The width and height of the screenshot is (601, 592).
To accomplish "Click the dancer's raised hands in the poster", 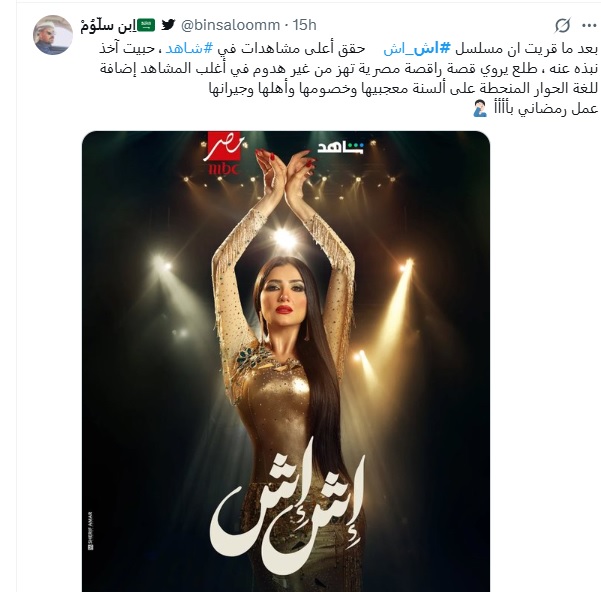I will pyautogui.click(x=286, y=167).
